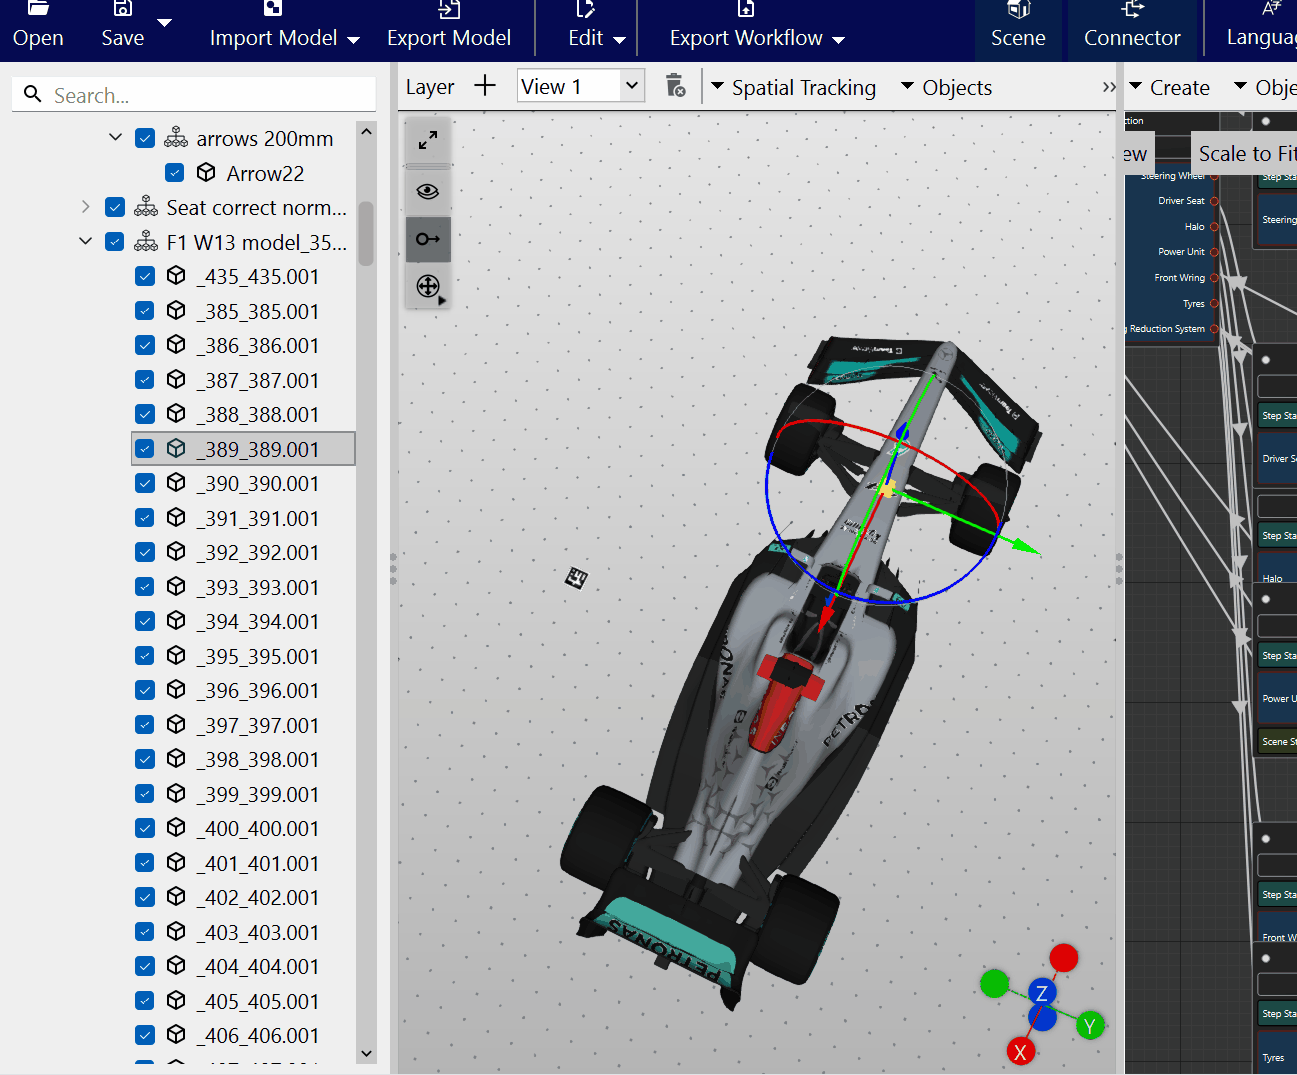Click the Halo node port label
Screen dimensions: 1297x1075
click(x=1194, y=227)
